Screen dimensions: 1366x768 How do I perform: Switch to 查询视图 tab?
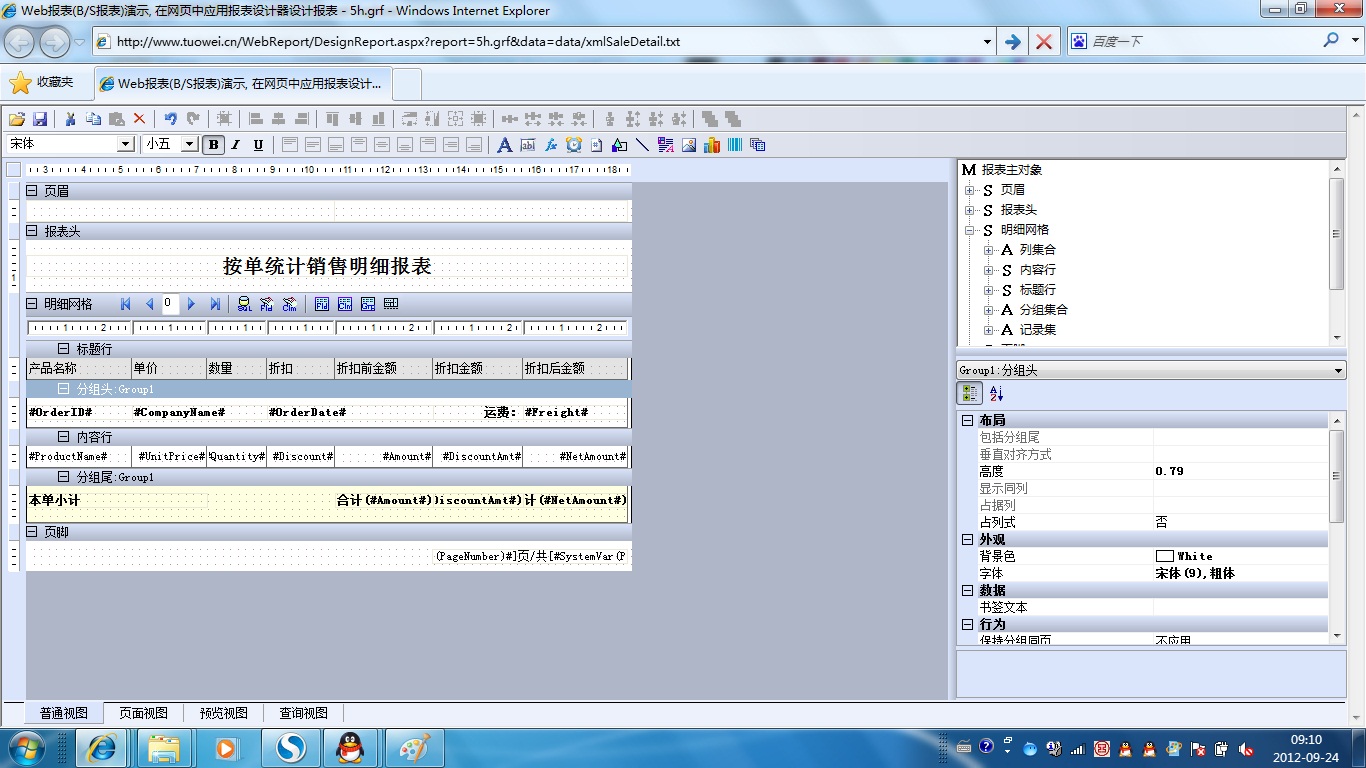click(x=303, y=713)
